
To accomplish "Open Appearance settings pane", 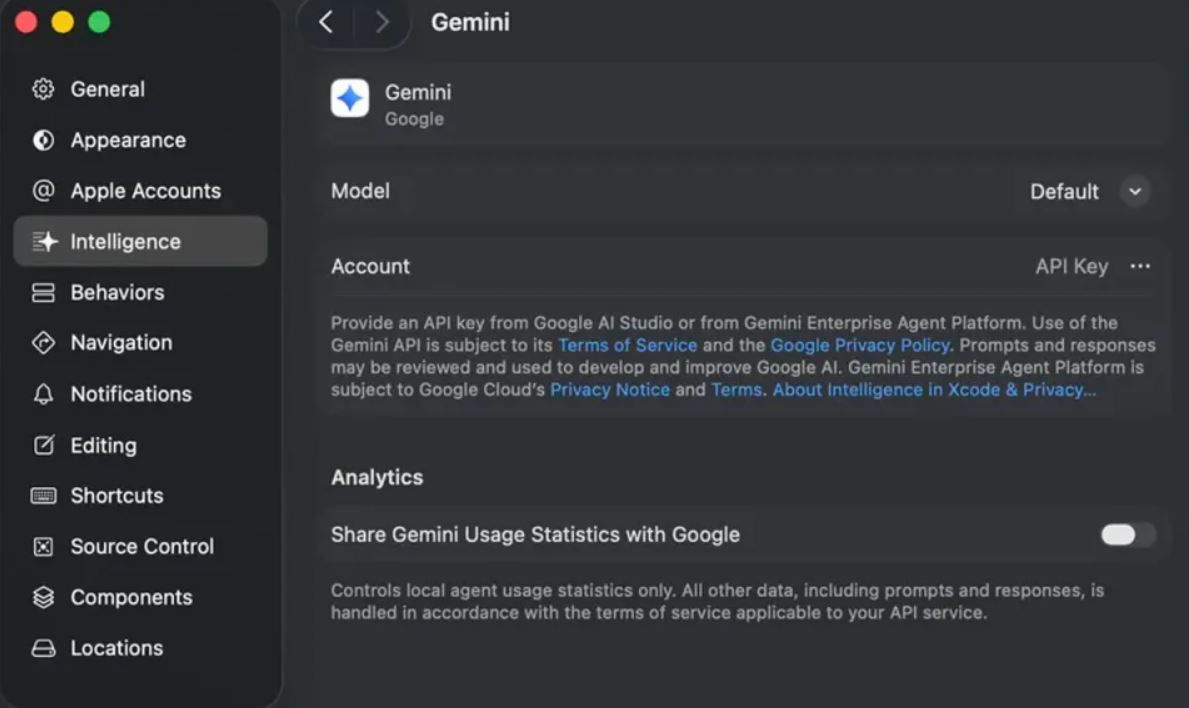I will 140,140.
